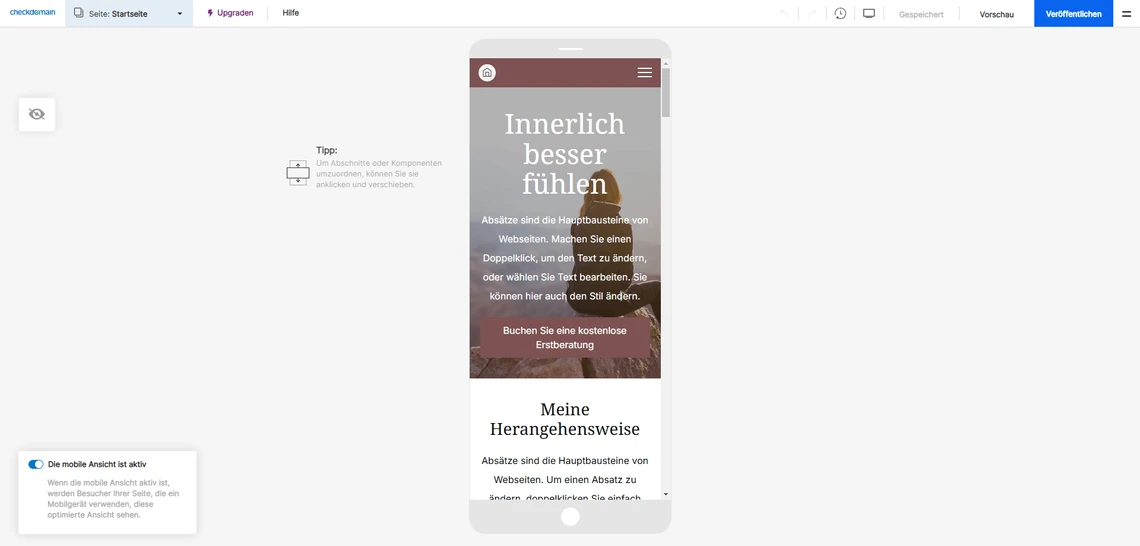Click the Buchen Sie eine kostenlose Erstberatung button
1140x546 pixels.
tap(565, 337)
